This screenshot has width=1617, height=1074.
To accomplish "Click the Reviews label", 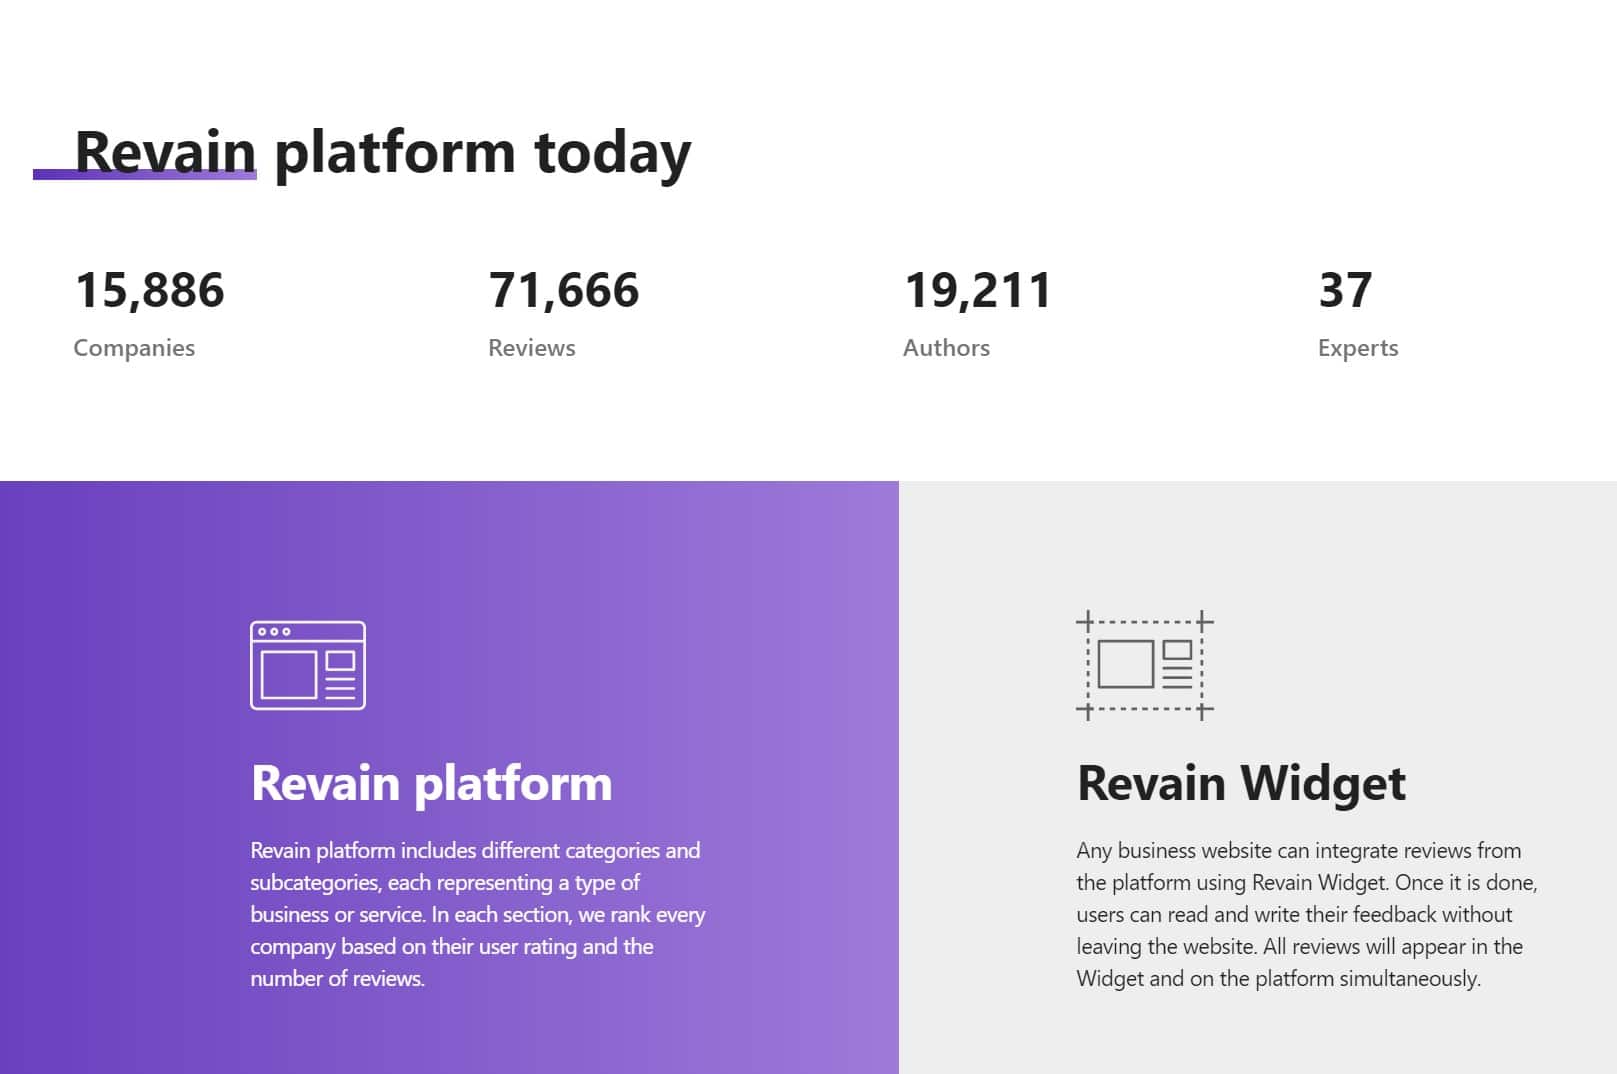I will (532, 348).
